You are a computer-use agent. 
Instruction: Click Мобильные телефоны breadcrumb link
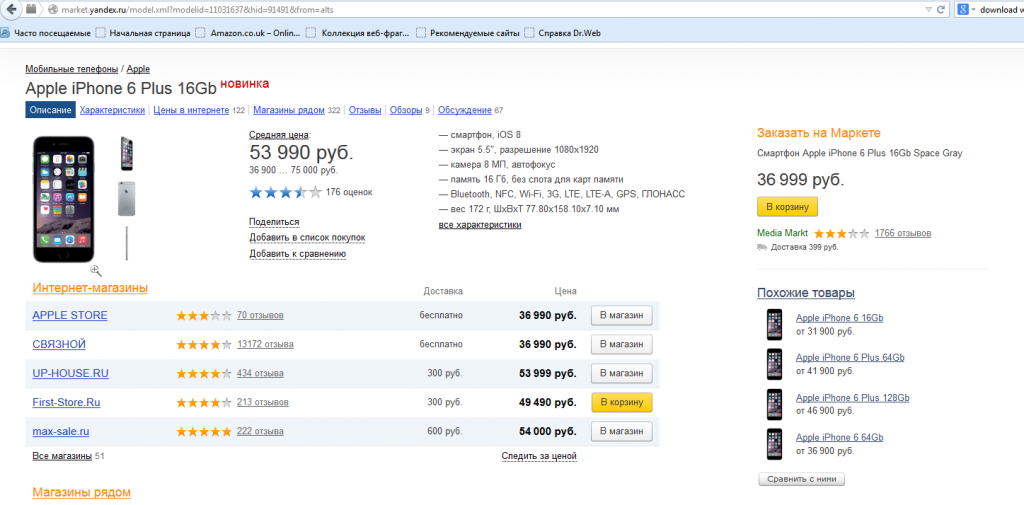pos(72,69)
